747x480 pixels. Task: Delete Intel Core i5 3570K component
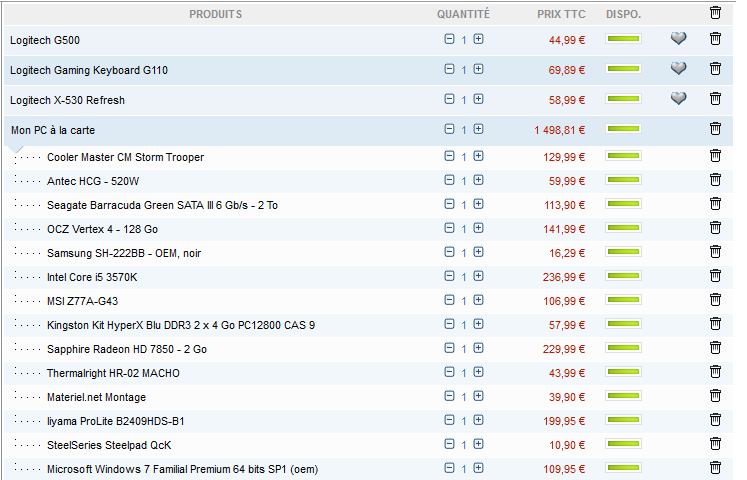point(715,276)
